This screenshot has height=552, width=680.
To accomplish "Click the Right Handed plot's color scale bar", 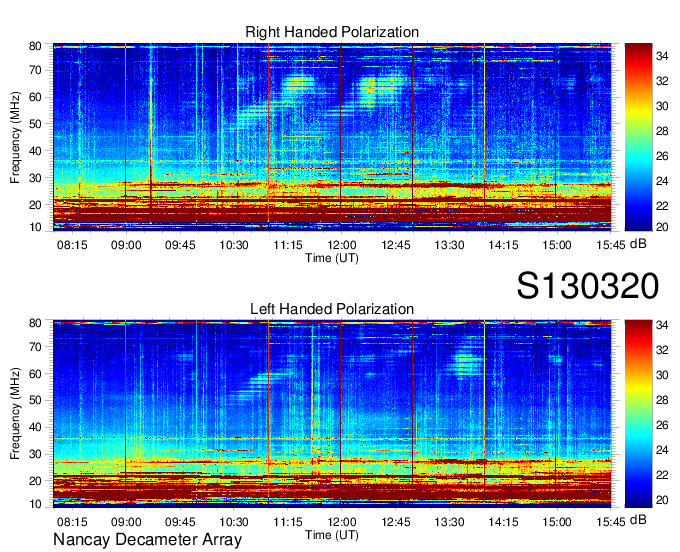I will click(x=638, y=137).
